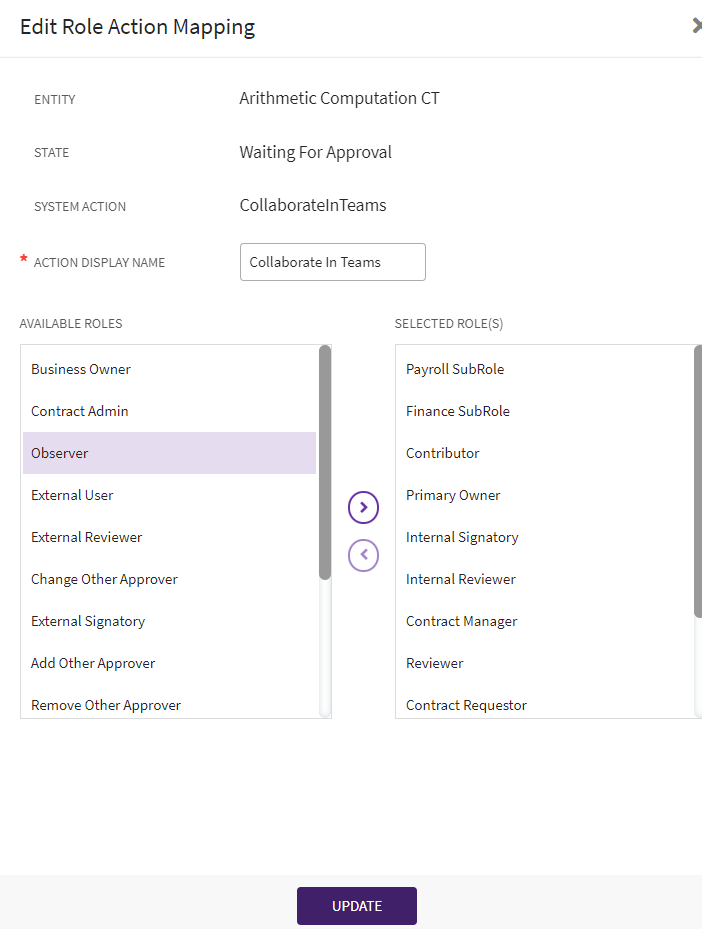The image size is (702, 929).
Task: Select Change Other Approver role
Action: [x=104, y=579]
